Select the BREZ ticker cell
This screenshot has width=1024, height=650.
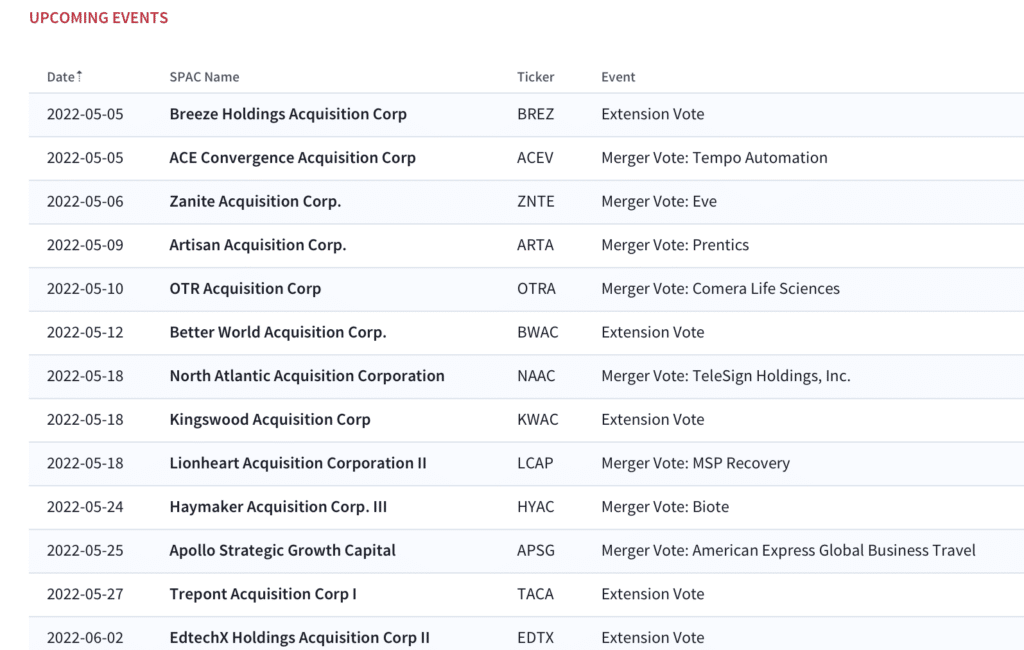click(536, 114)
